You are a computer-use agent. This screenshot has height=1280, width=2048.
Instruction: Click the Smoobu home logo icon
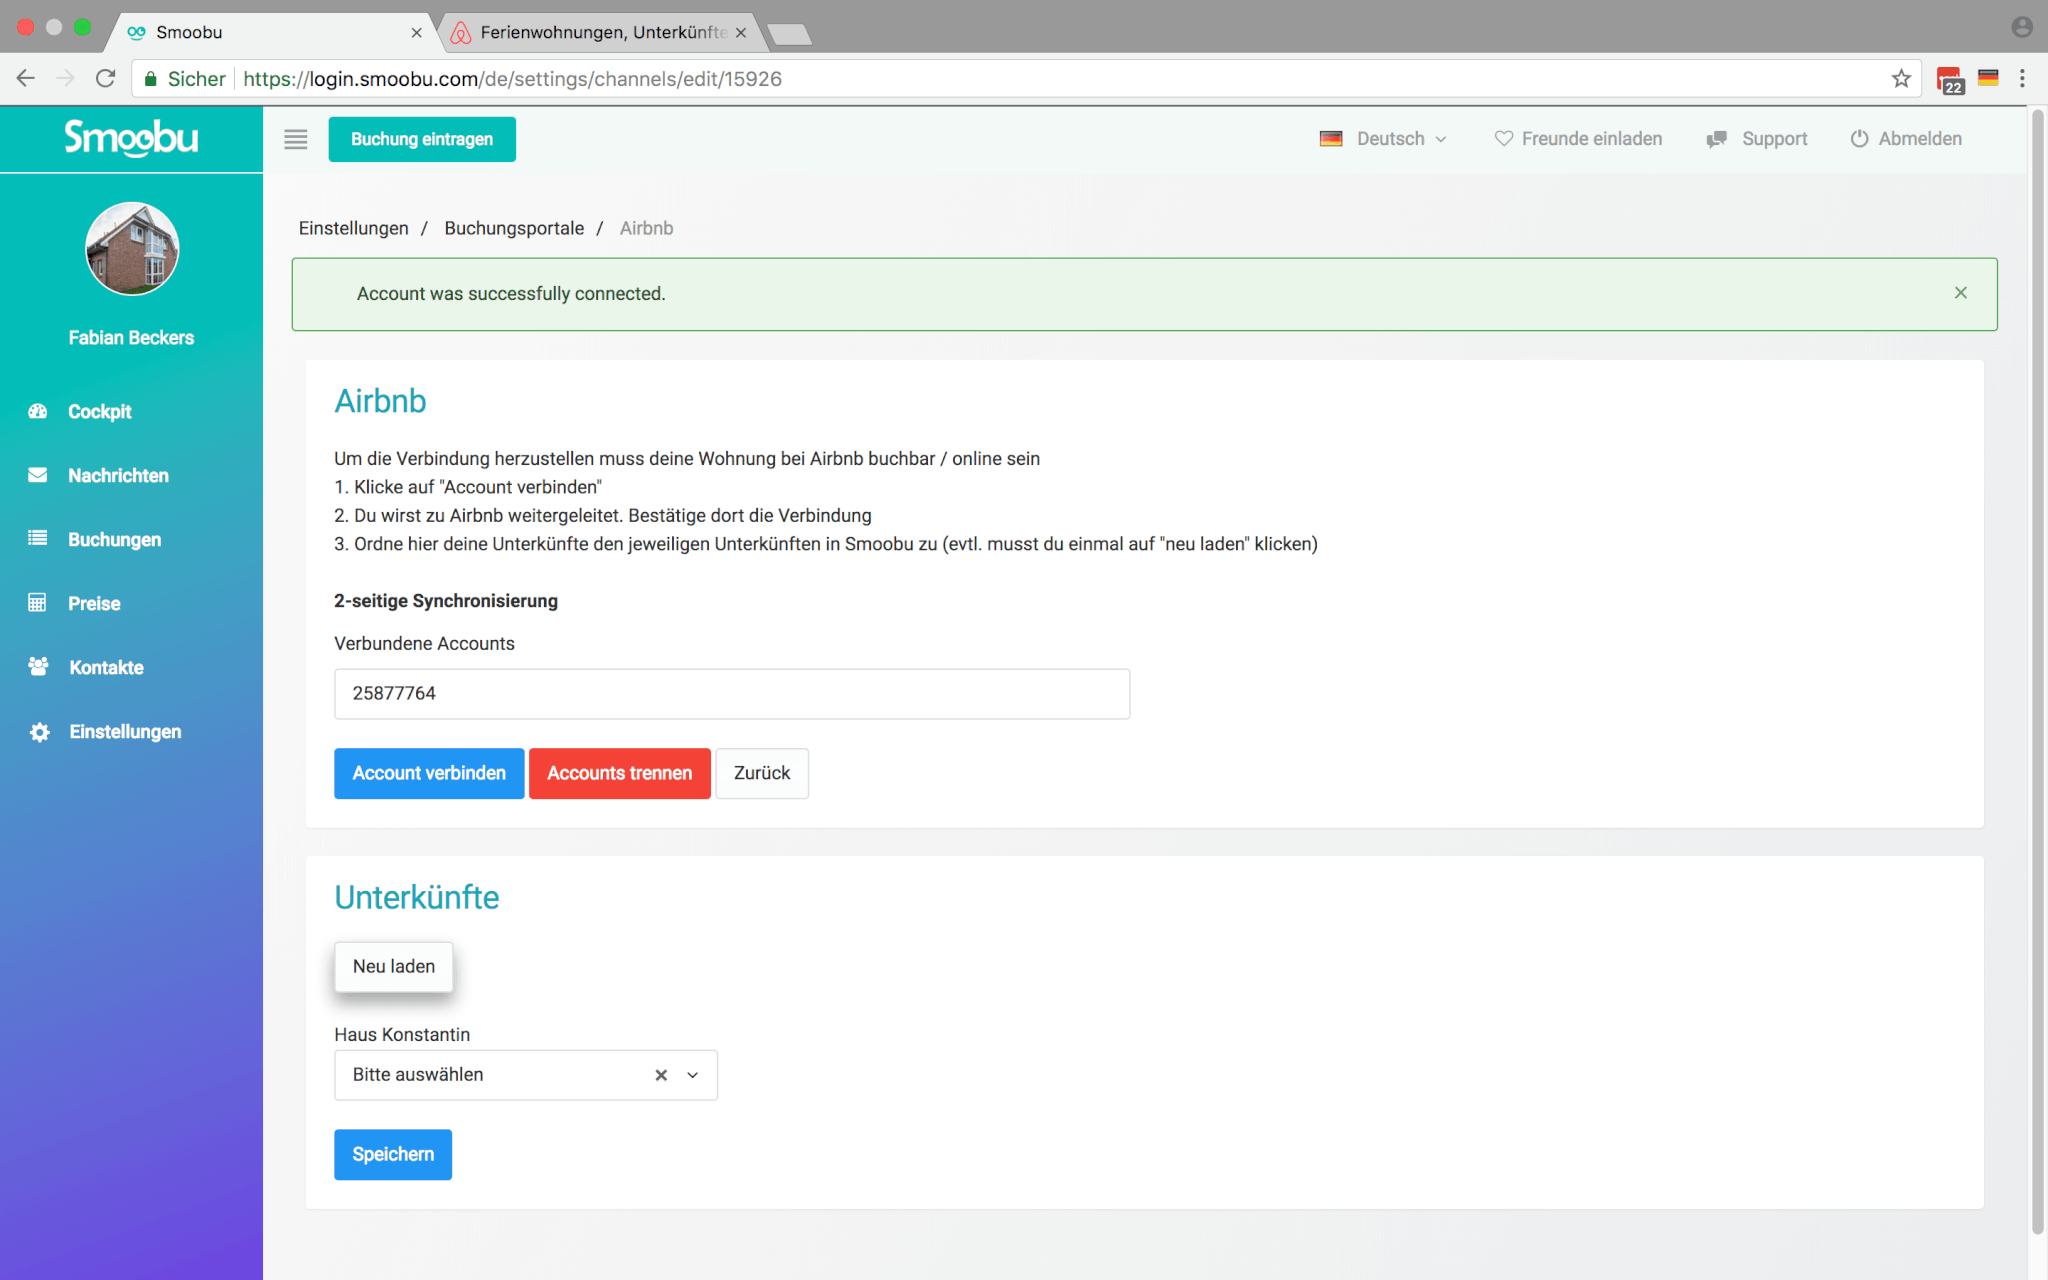coord(131,140)
